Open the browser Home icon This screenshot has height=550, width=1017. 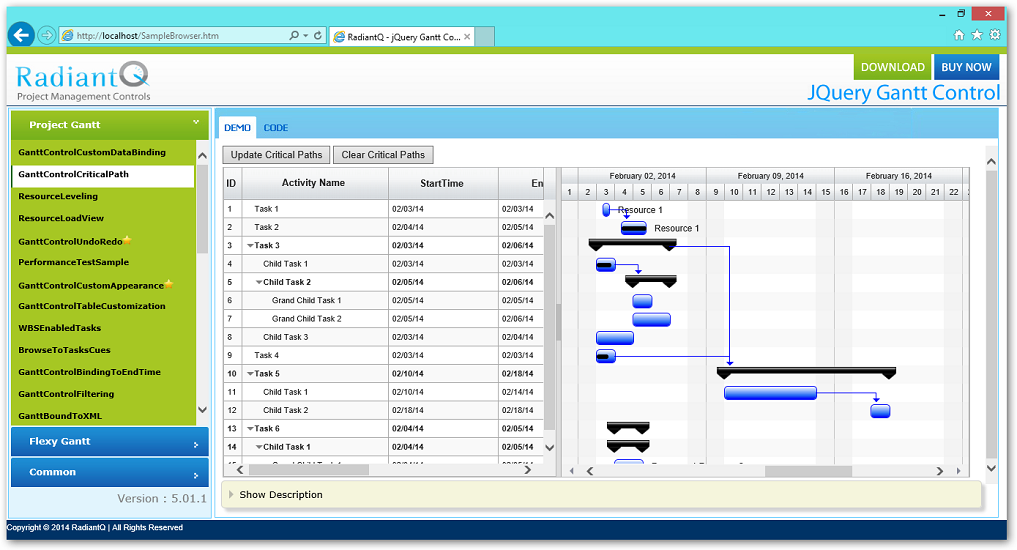point(959,35)
